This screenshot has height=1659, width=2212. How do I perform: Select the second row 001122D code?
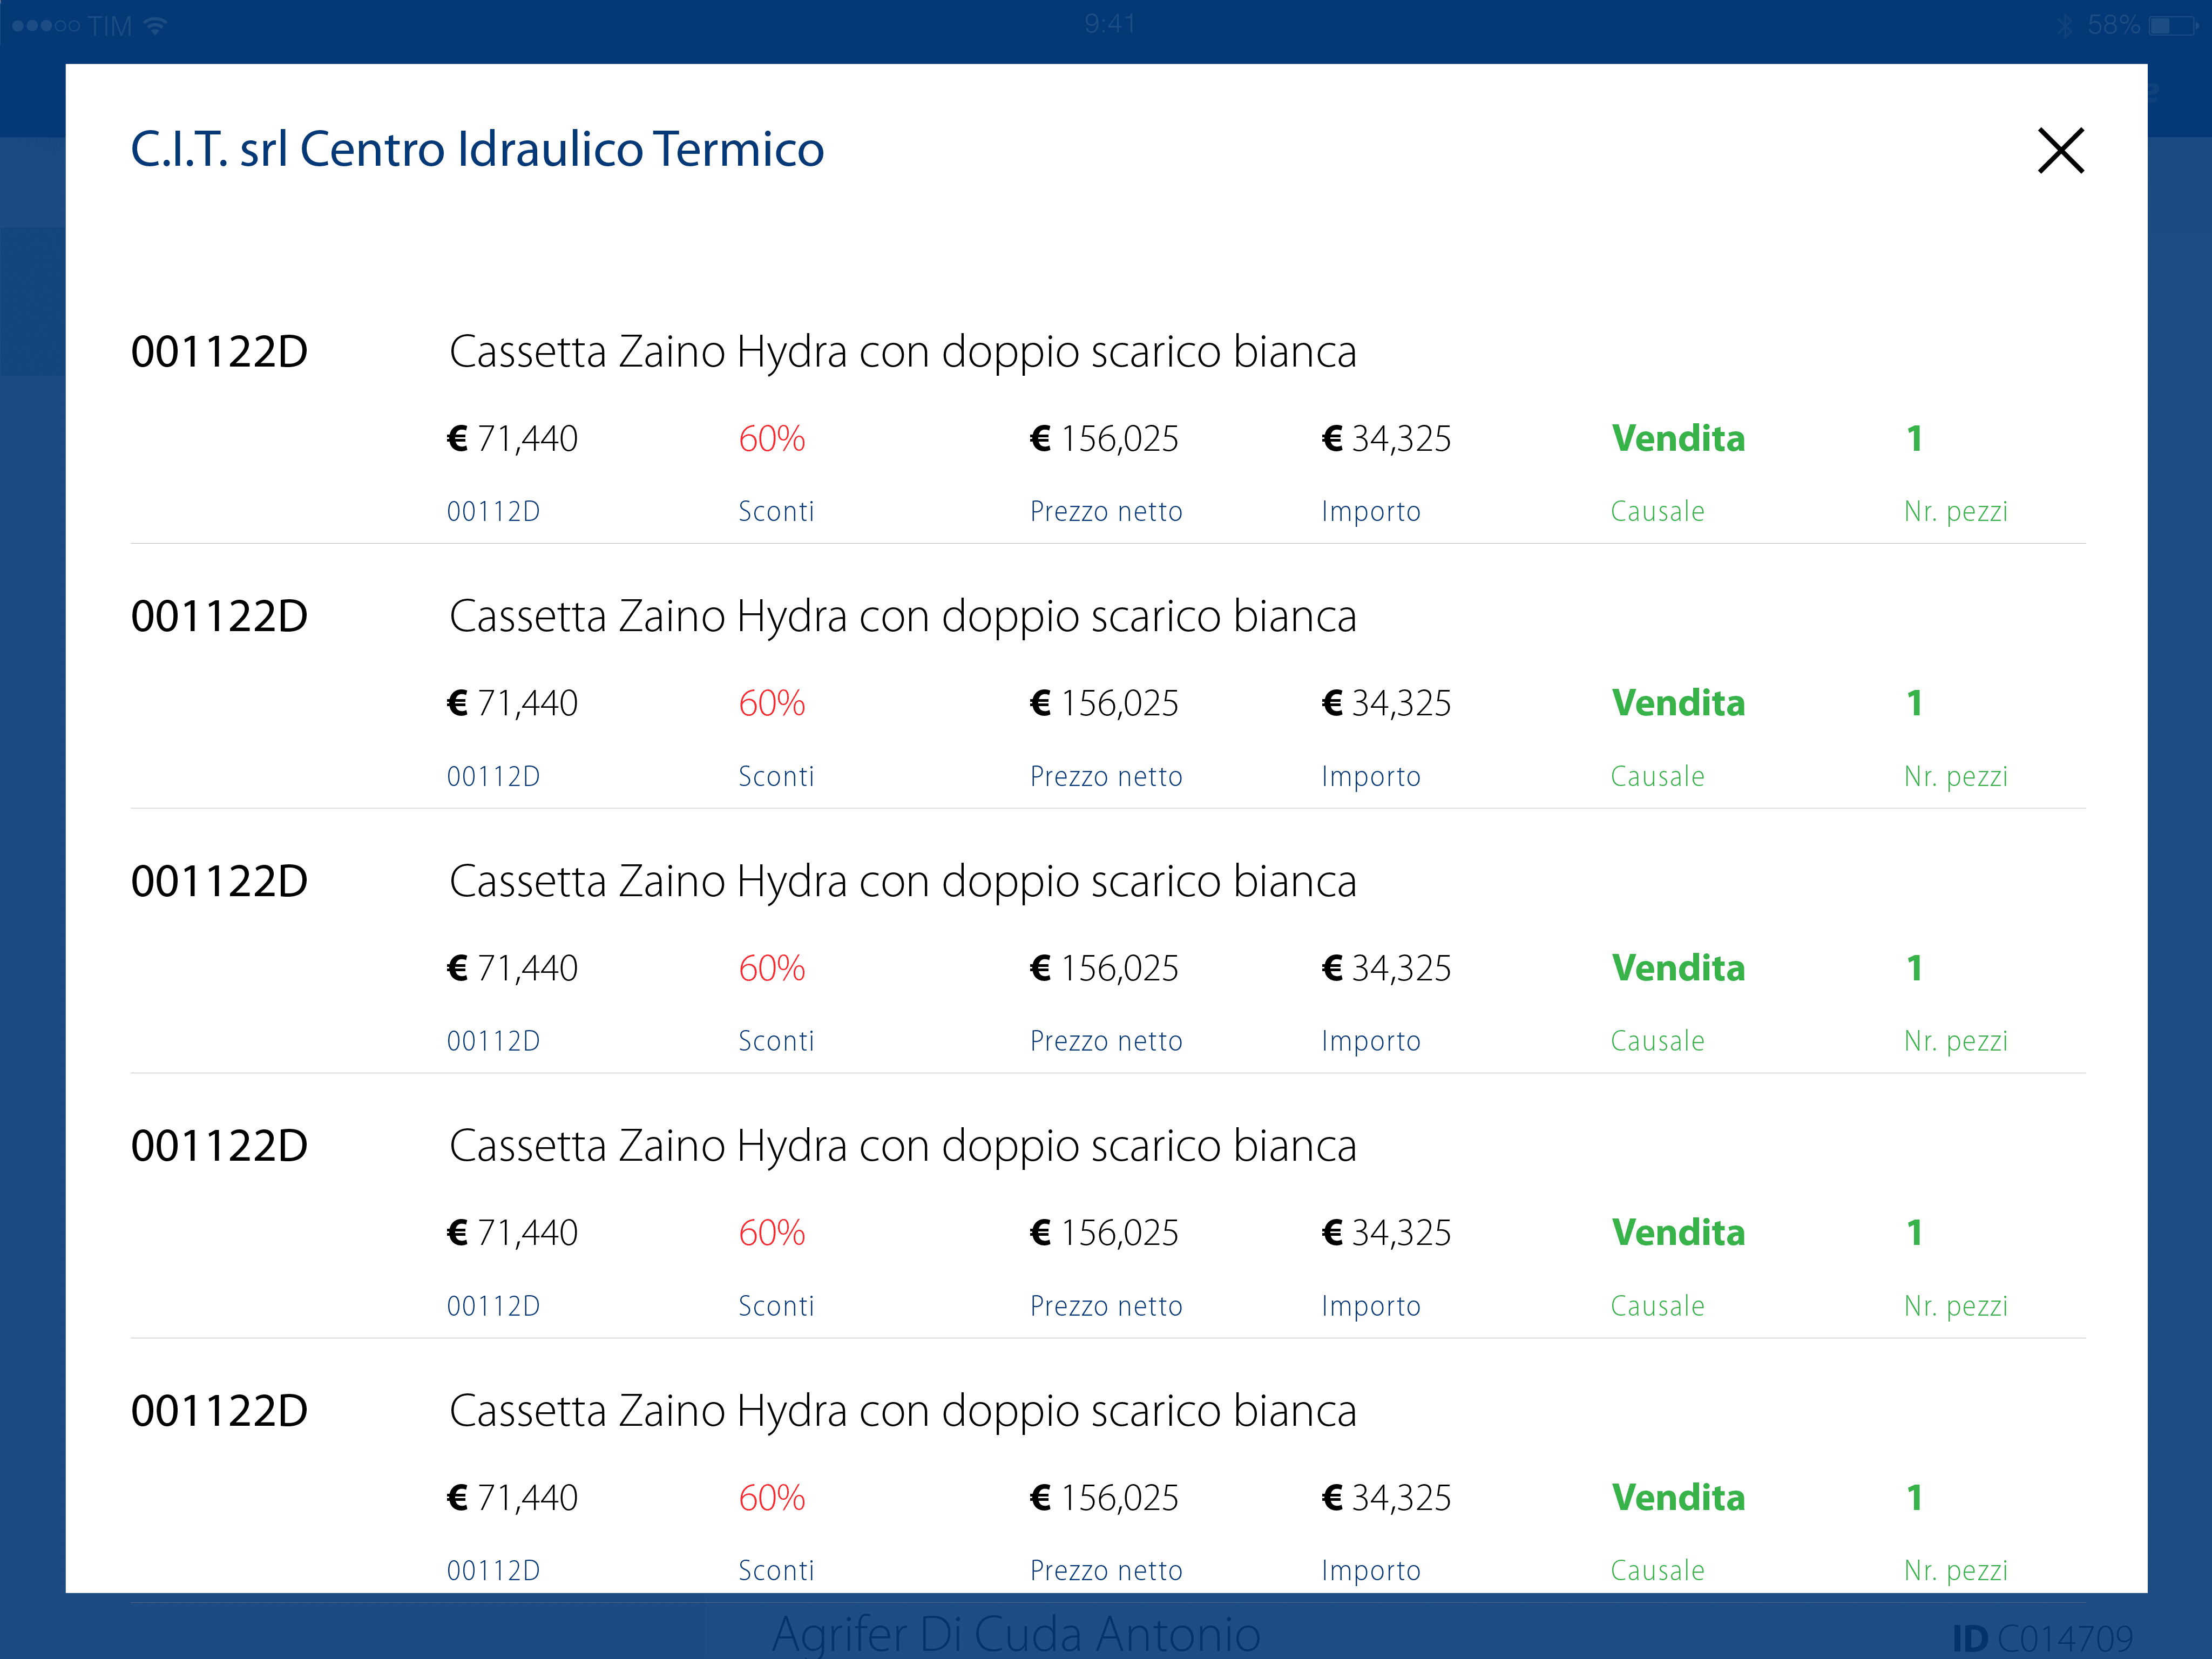click(x=219, y=617)
